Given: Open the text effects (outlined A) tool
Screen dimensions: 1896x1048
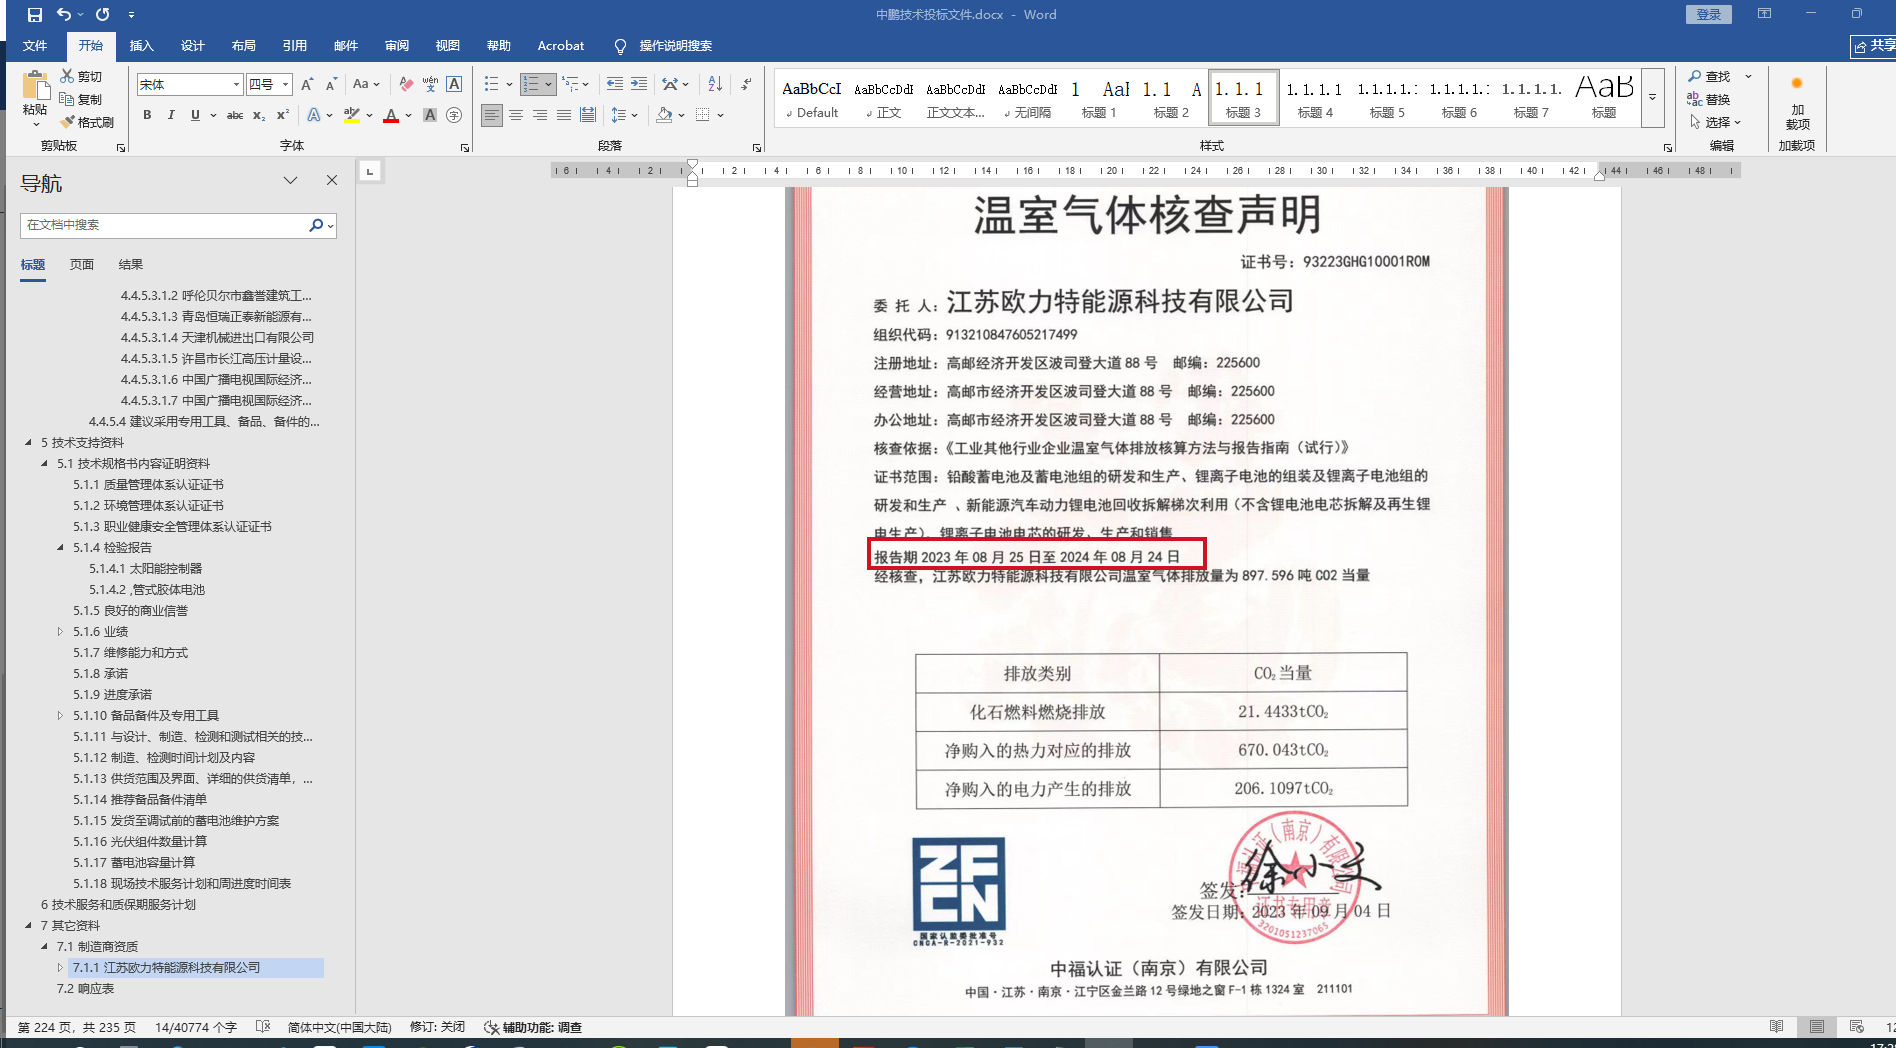Looking at the screenshot, I should pyautogui.click(x=314, y=115).
